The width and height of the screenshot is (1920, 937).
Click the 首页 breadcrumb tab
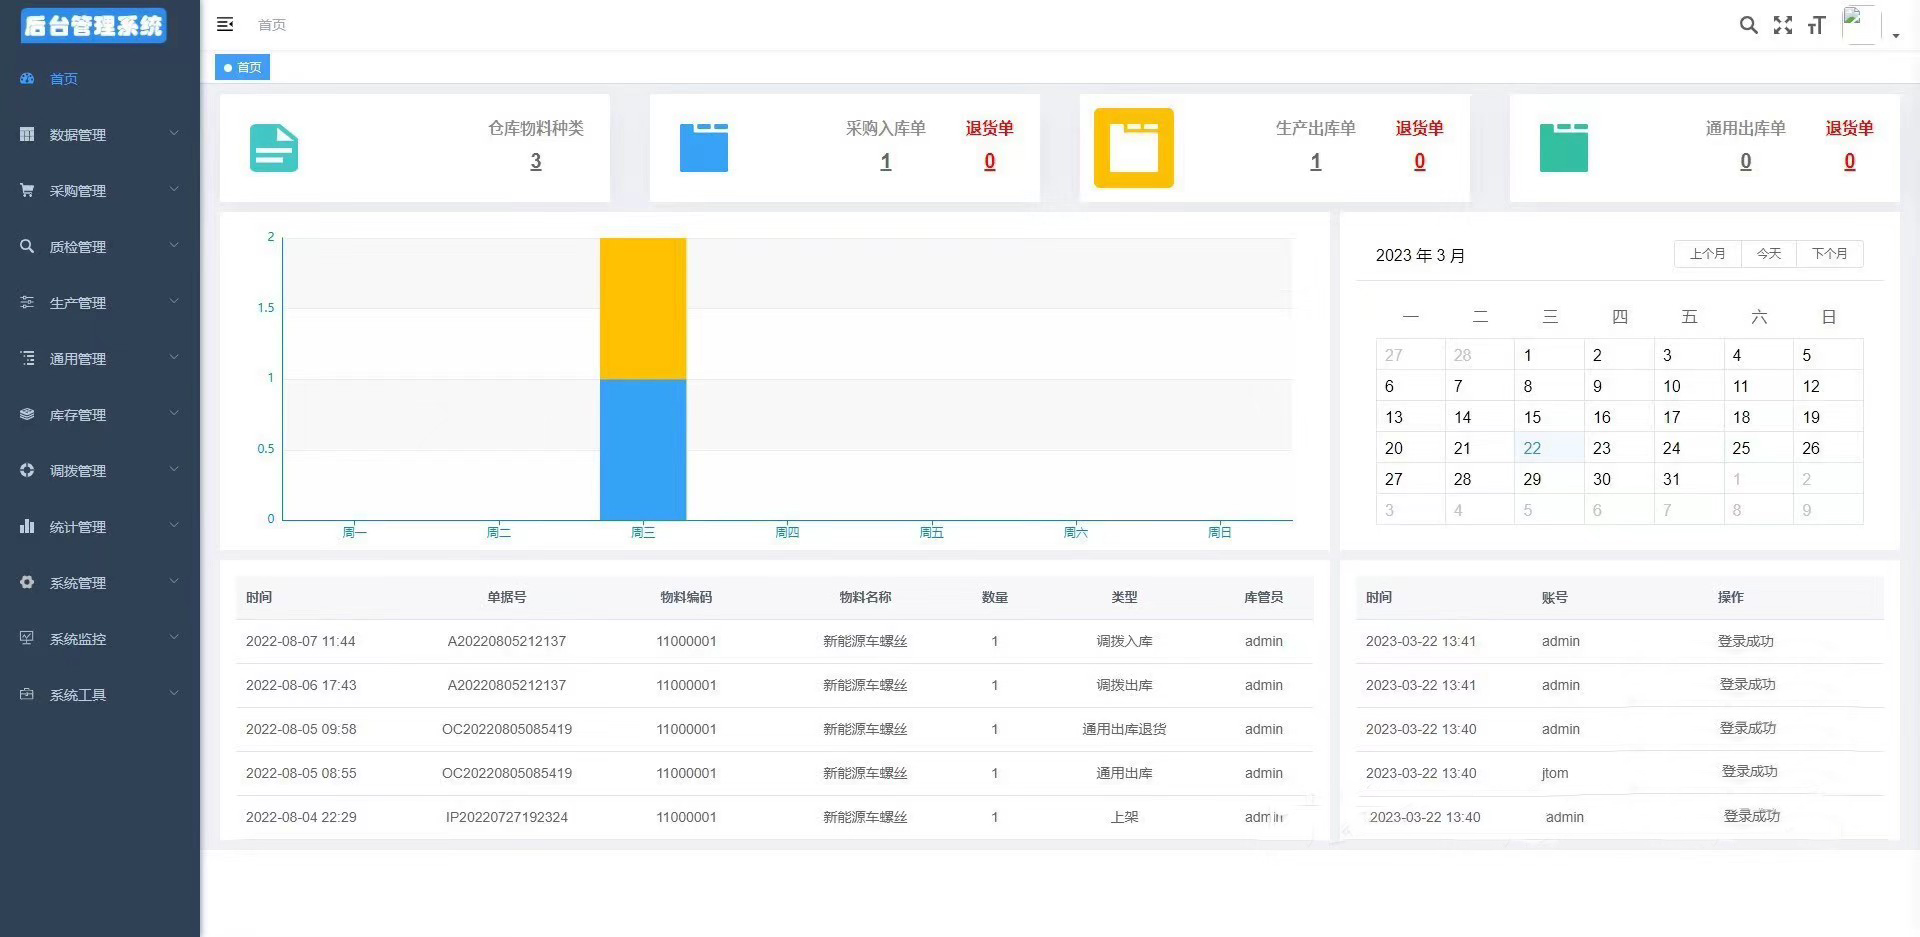[242, 67]
